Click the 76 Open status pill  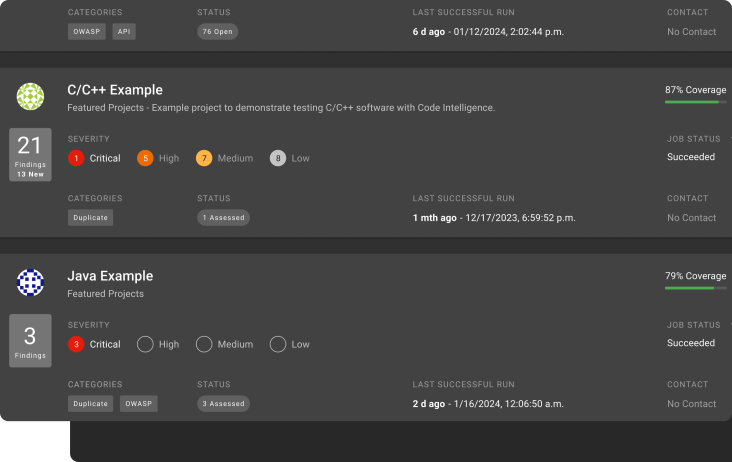point(217,31)
